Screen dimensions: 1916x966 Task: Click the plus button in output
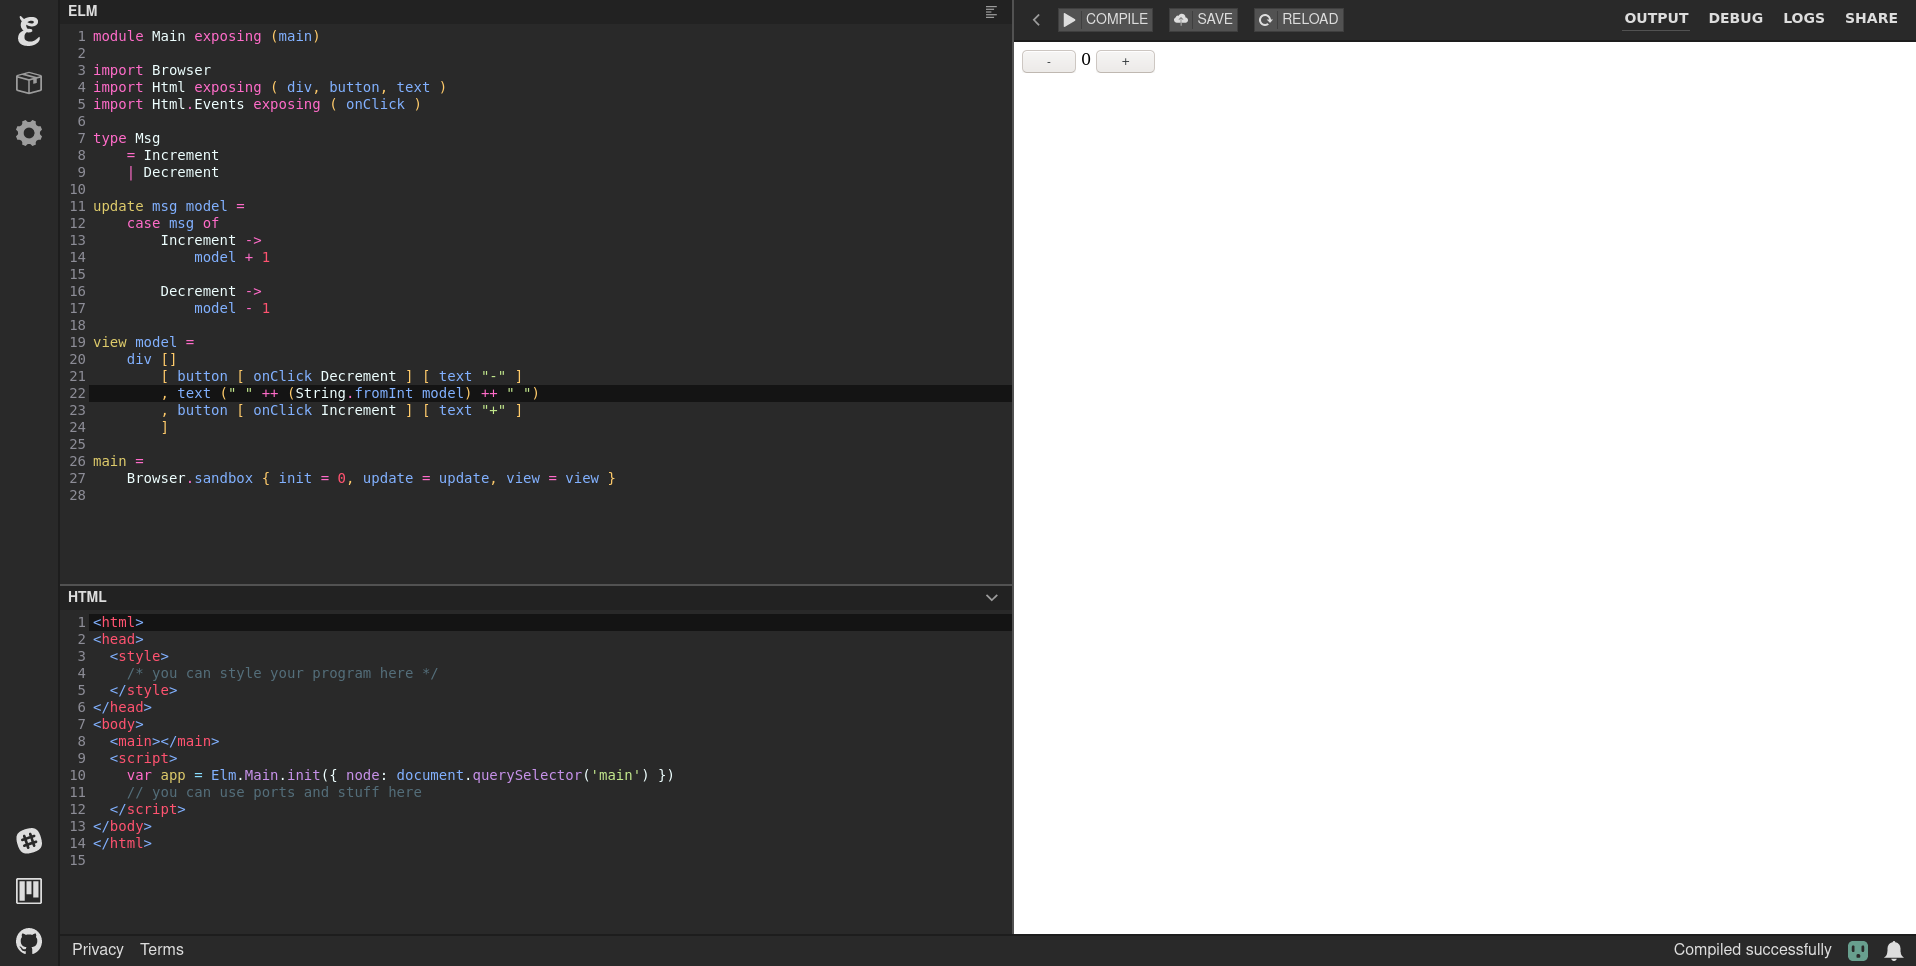pyautogui.click(x=1125, y=61)
